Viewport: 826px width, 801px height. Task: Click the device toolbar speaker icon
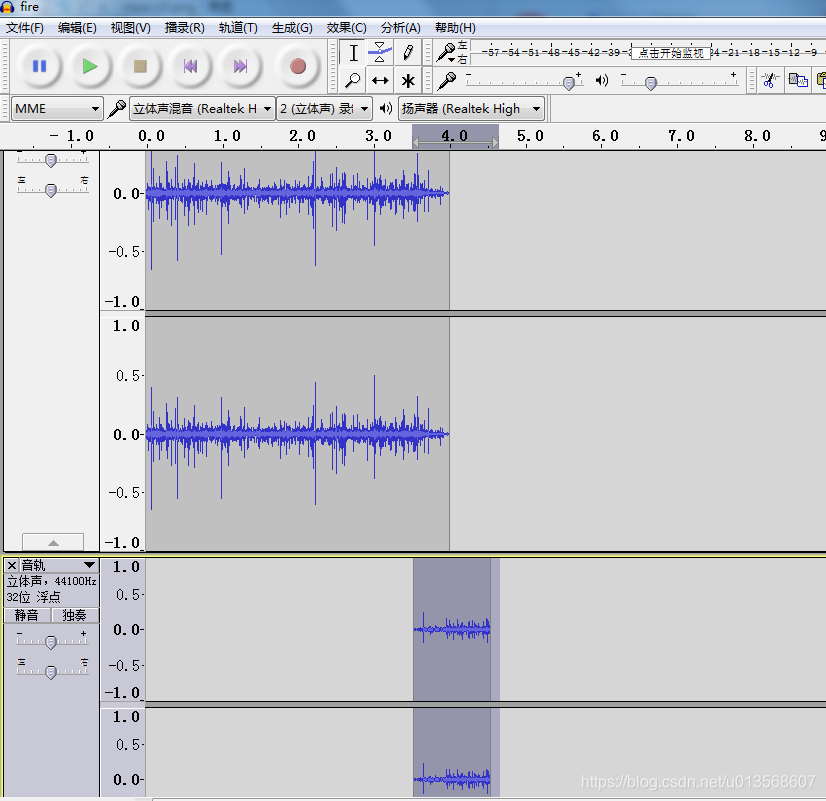pos(386,108)
